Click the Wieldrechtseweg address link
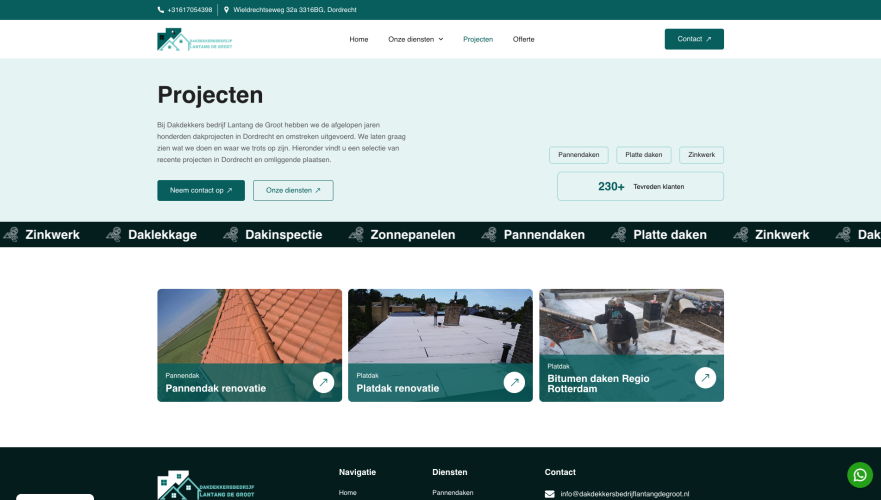Viewport: 881px width, 500px height. [x=295, y=10]
